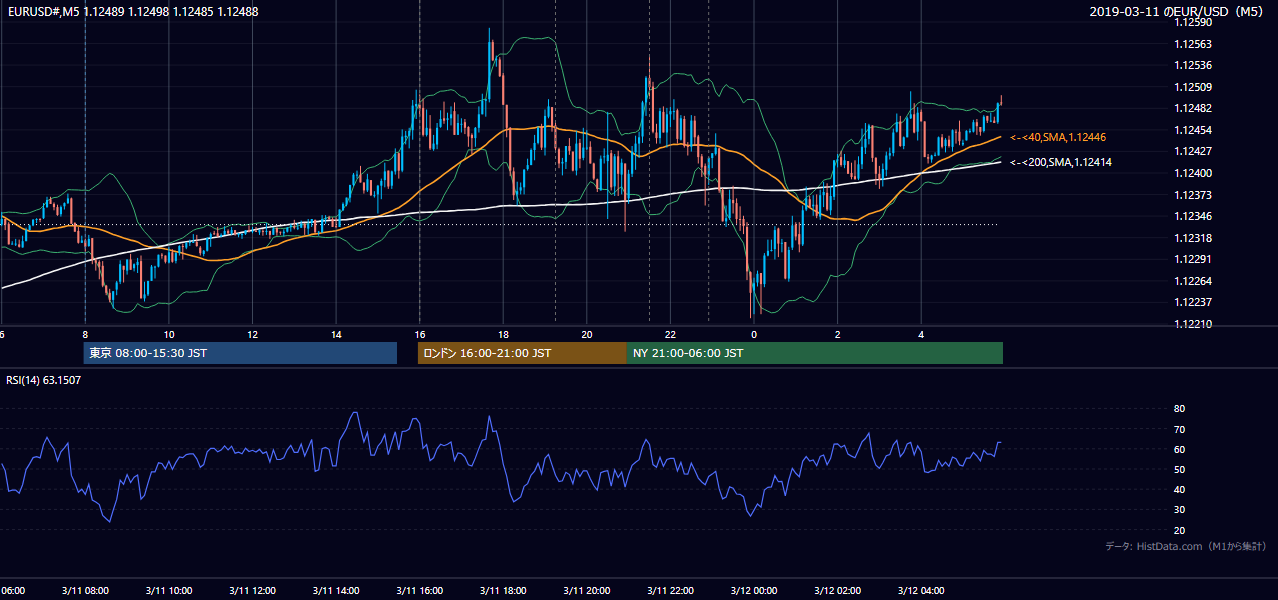1278x600 pixels.
Task: Click price level 1.12427 on axis
Action: click(x=1193, y=152)
